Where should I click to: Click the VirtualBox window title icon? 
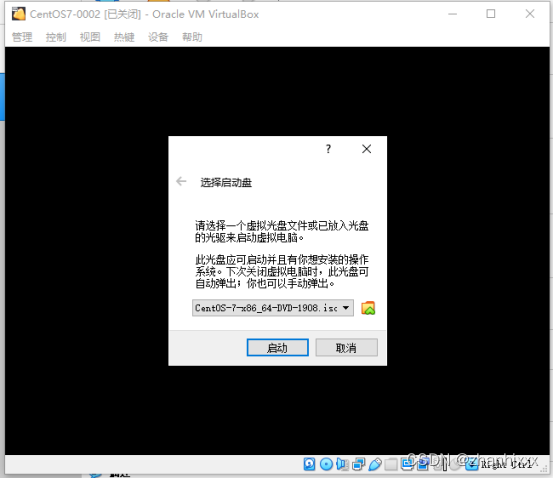[19, 14]
